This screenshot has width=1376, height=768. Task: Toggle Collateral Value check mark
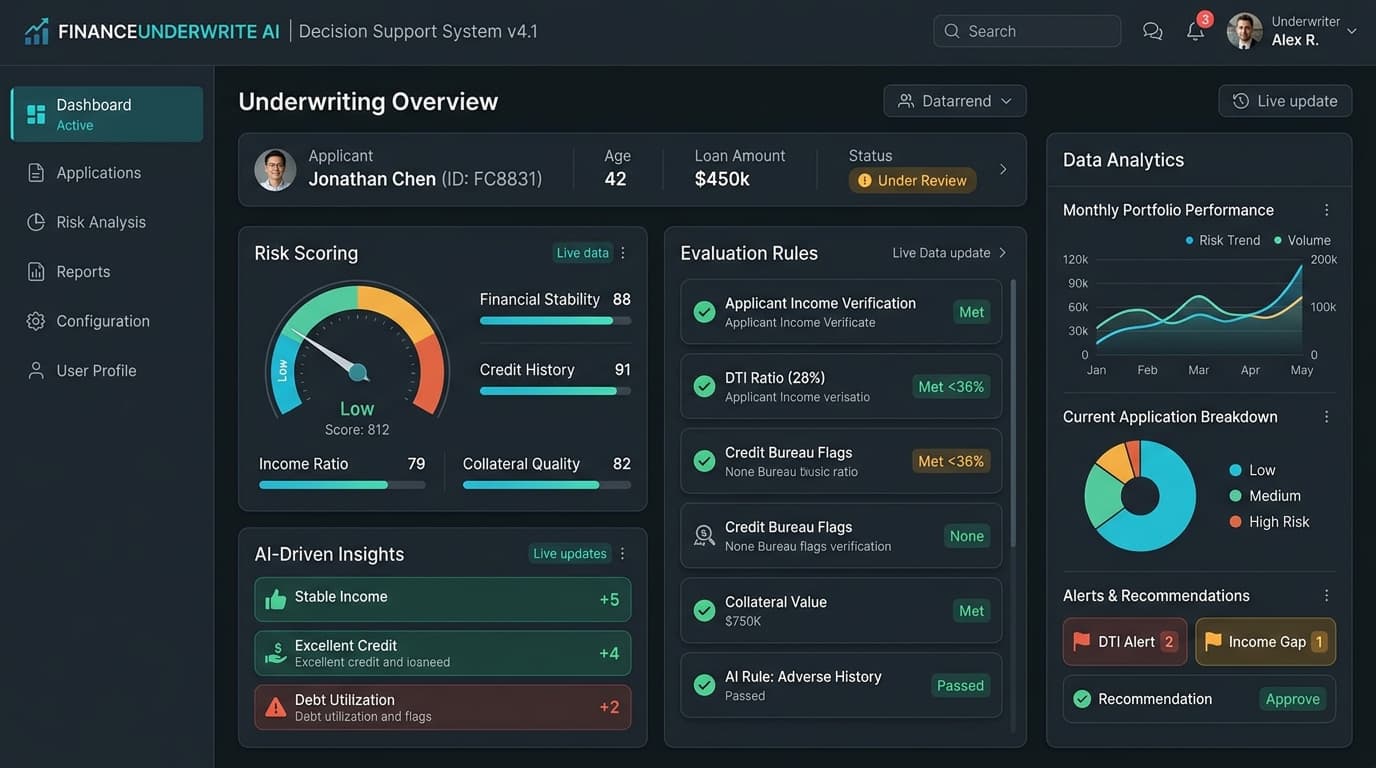pyautogui.click(x=704, y=610)
